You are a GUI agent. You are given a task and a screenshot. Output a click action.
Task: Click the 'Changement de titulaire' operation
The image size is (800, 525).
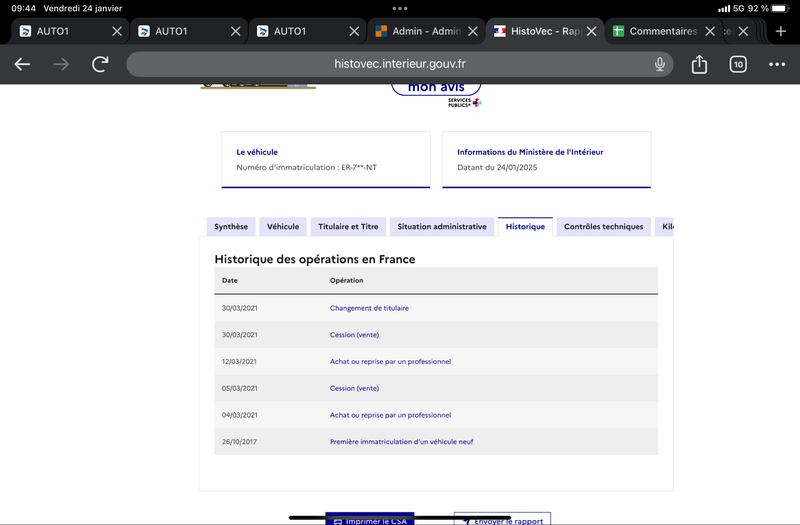(369, 308)
